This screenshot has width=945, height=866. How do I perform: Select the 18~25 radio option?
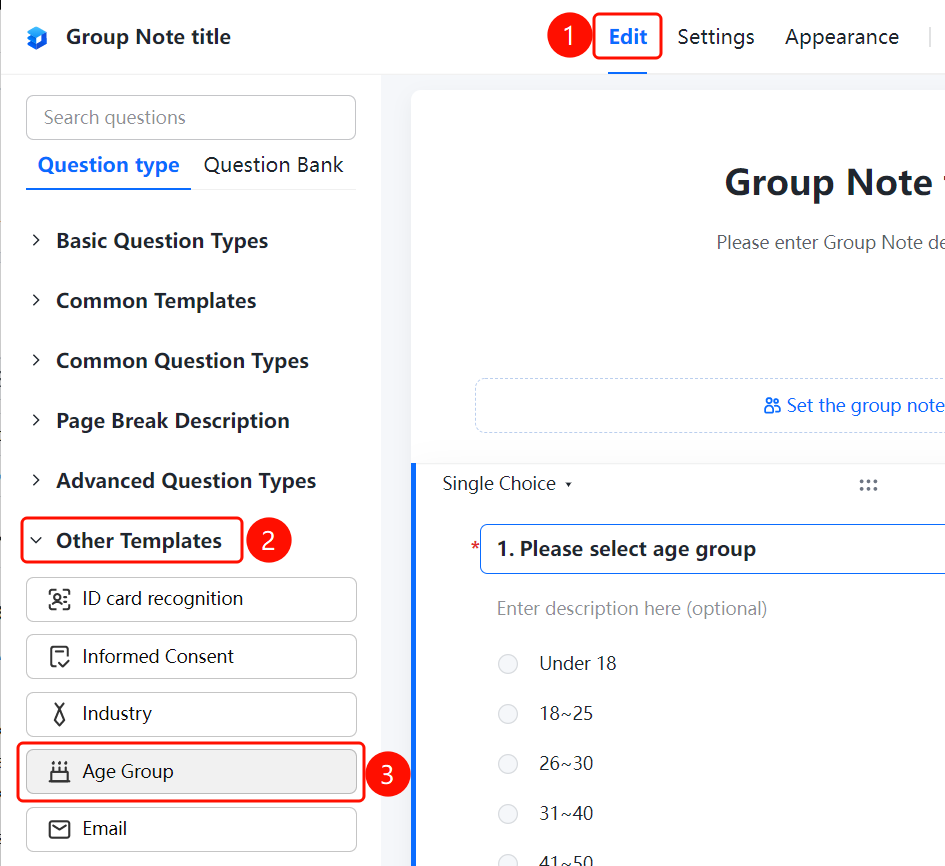[x=508, y=714]
